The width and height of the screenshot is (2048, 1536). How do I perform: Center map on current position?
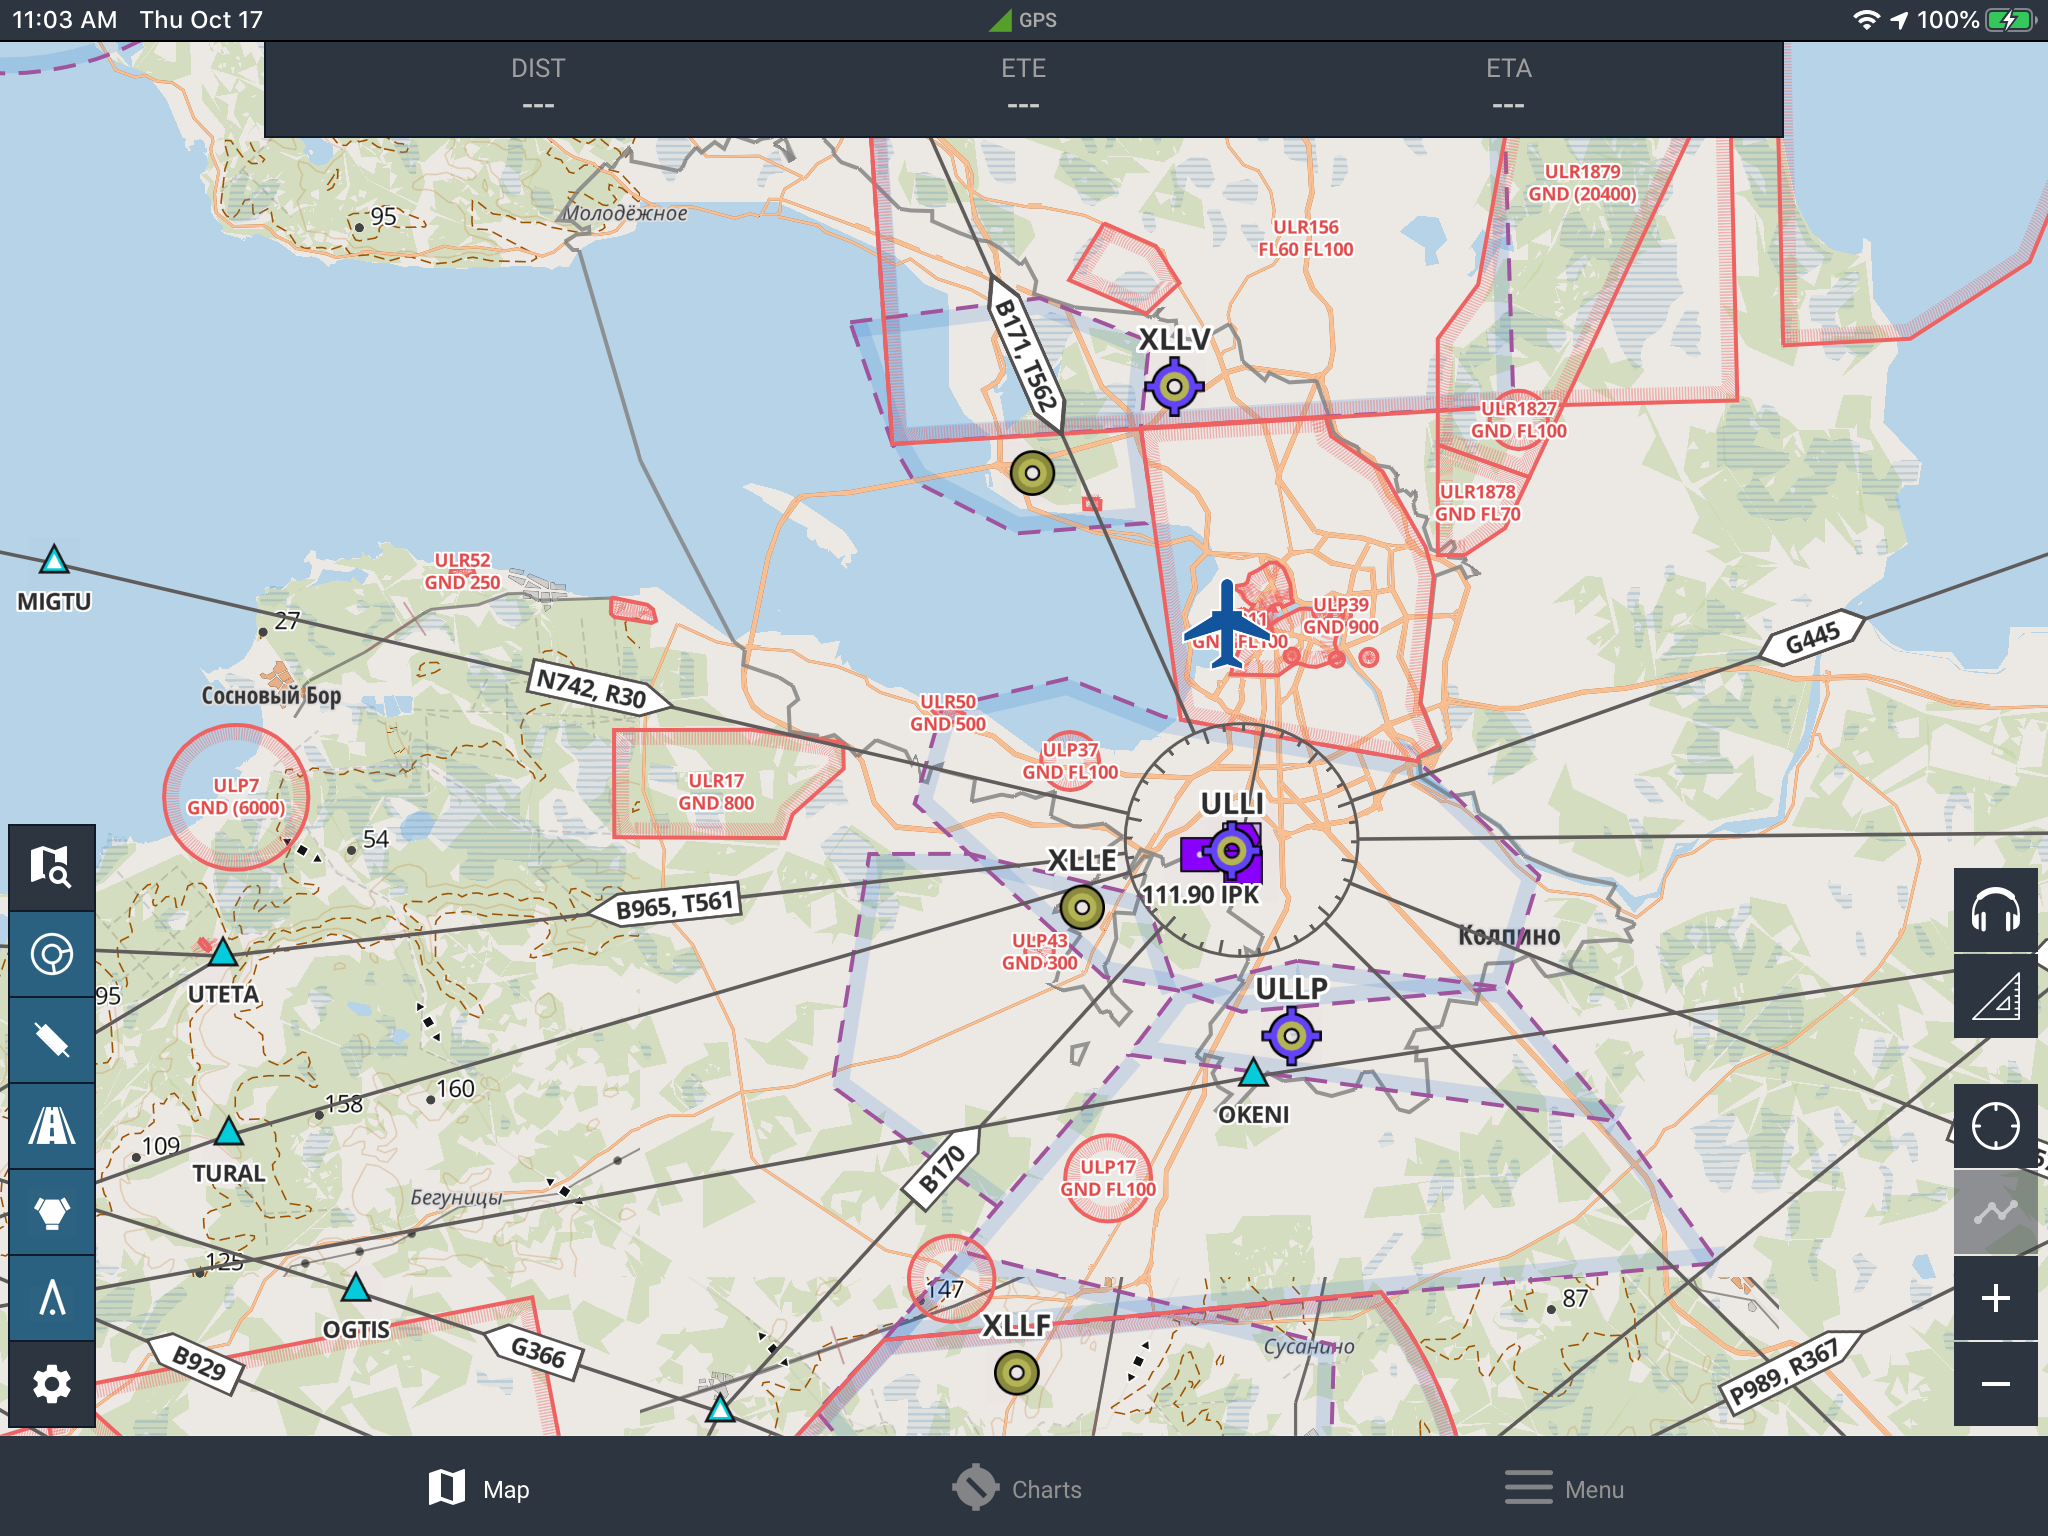(x=1995, y=1126)
